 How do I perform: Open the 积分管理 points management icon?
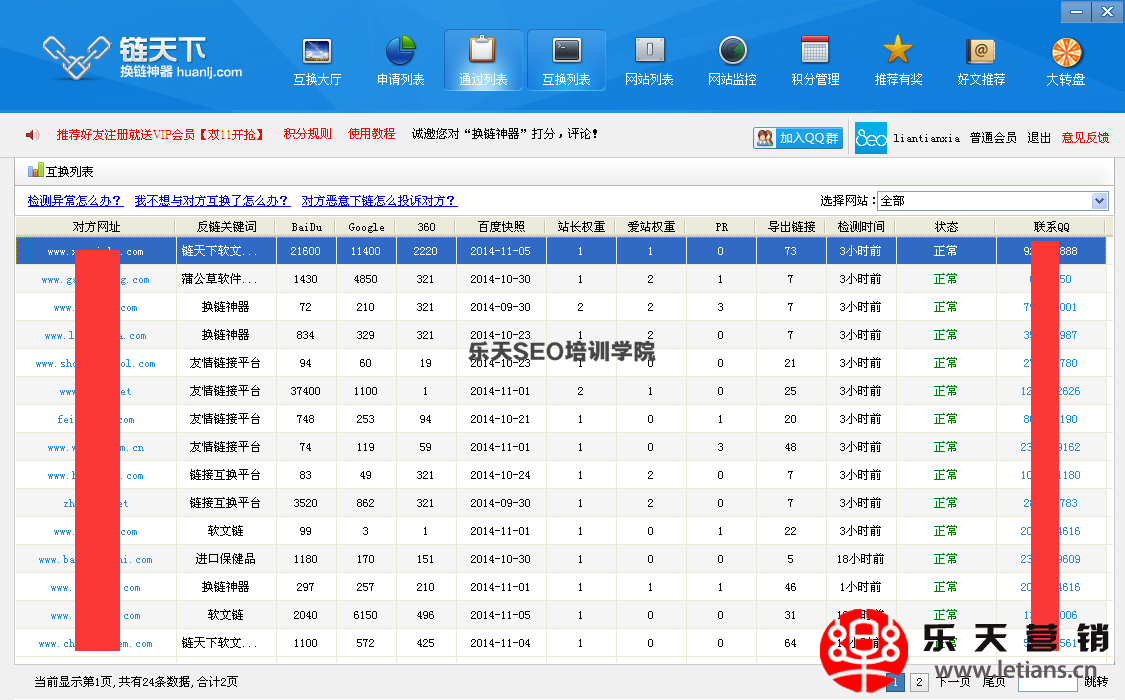pyautogui.click(x=814, y=60)
